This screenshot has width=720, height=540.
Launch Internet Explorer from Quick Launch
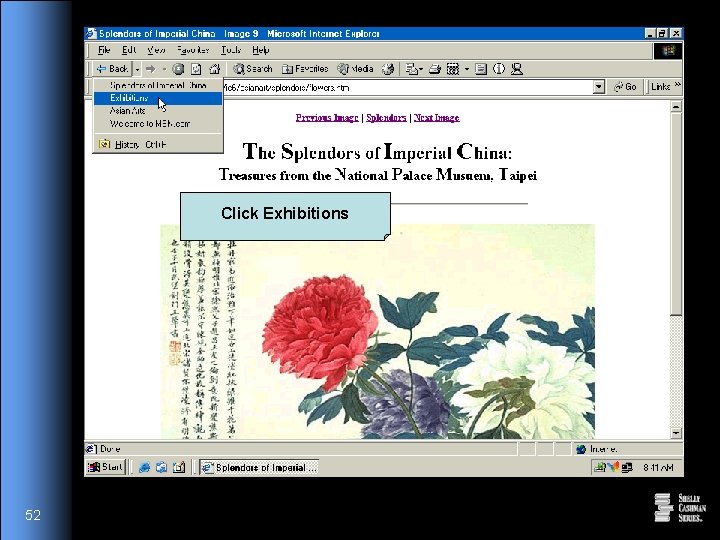[x=144, y=467]
